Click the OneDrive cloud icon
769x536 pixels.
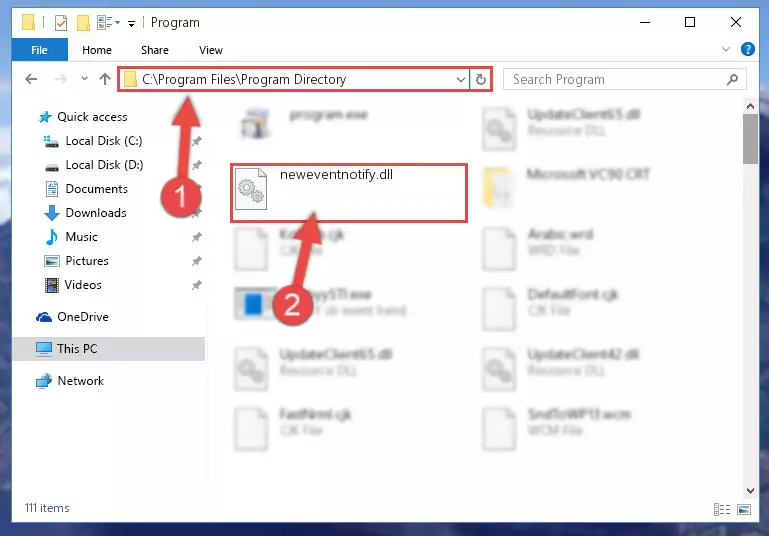44,317
